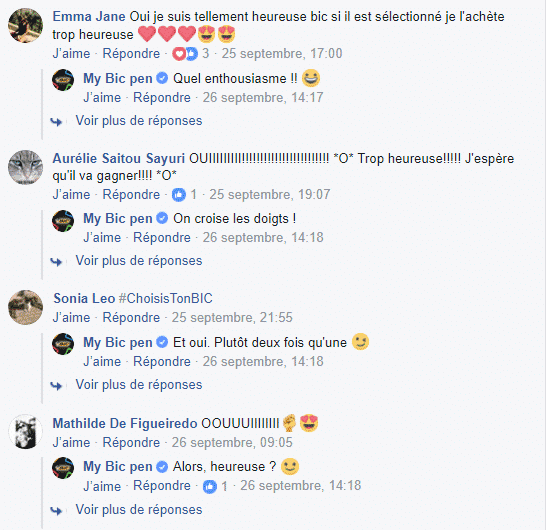This screenshot has width=546, height=530.
Task: Open Aurélie Saitou Sayuri's cat avatar
Action: pos(25,167)
